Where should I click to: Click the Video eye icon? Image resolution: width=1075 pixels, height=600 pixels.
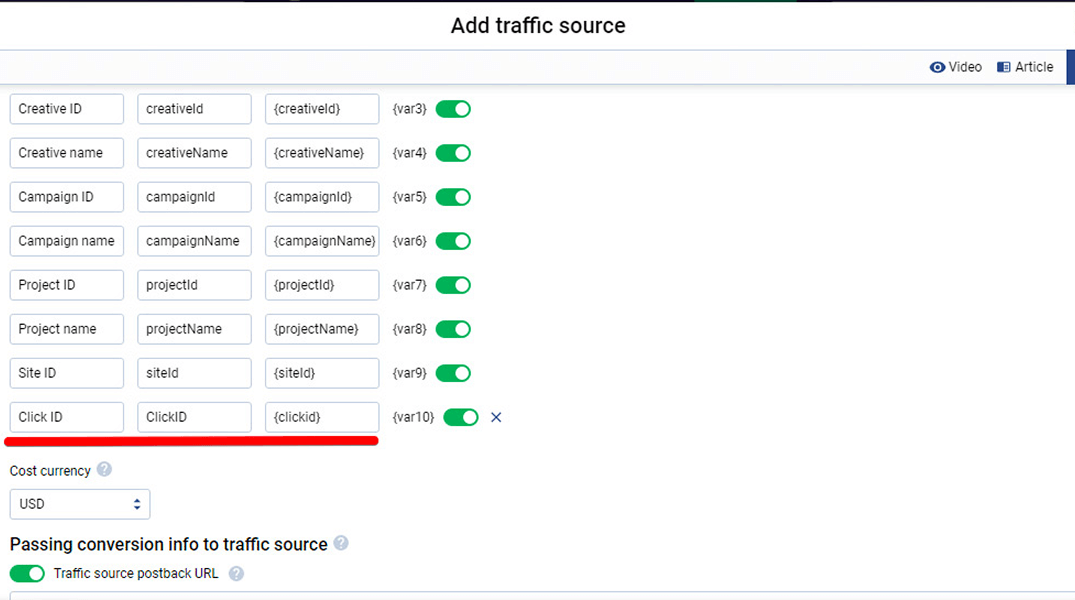click(x=937, y=67)
